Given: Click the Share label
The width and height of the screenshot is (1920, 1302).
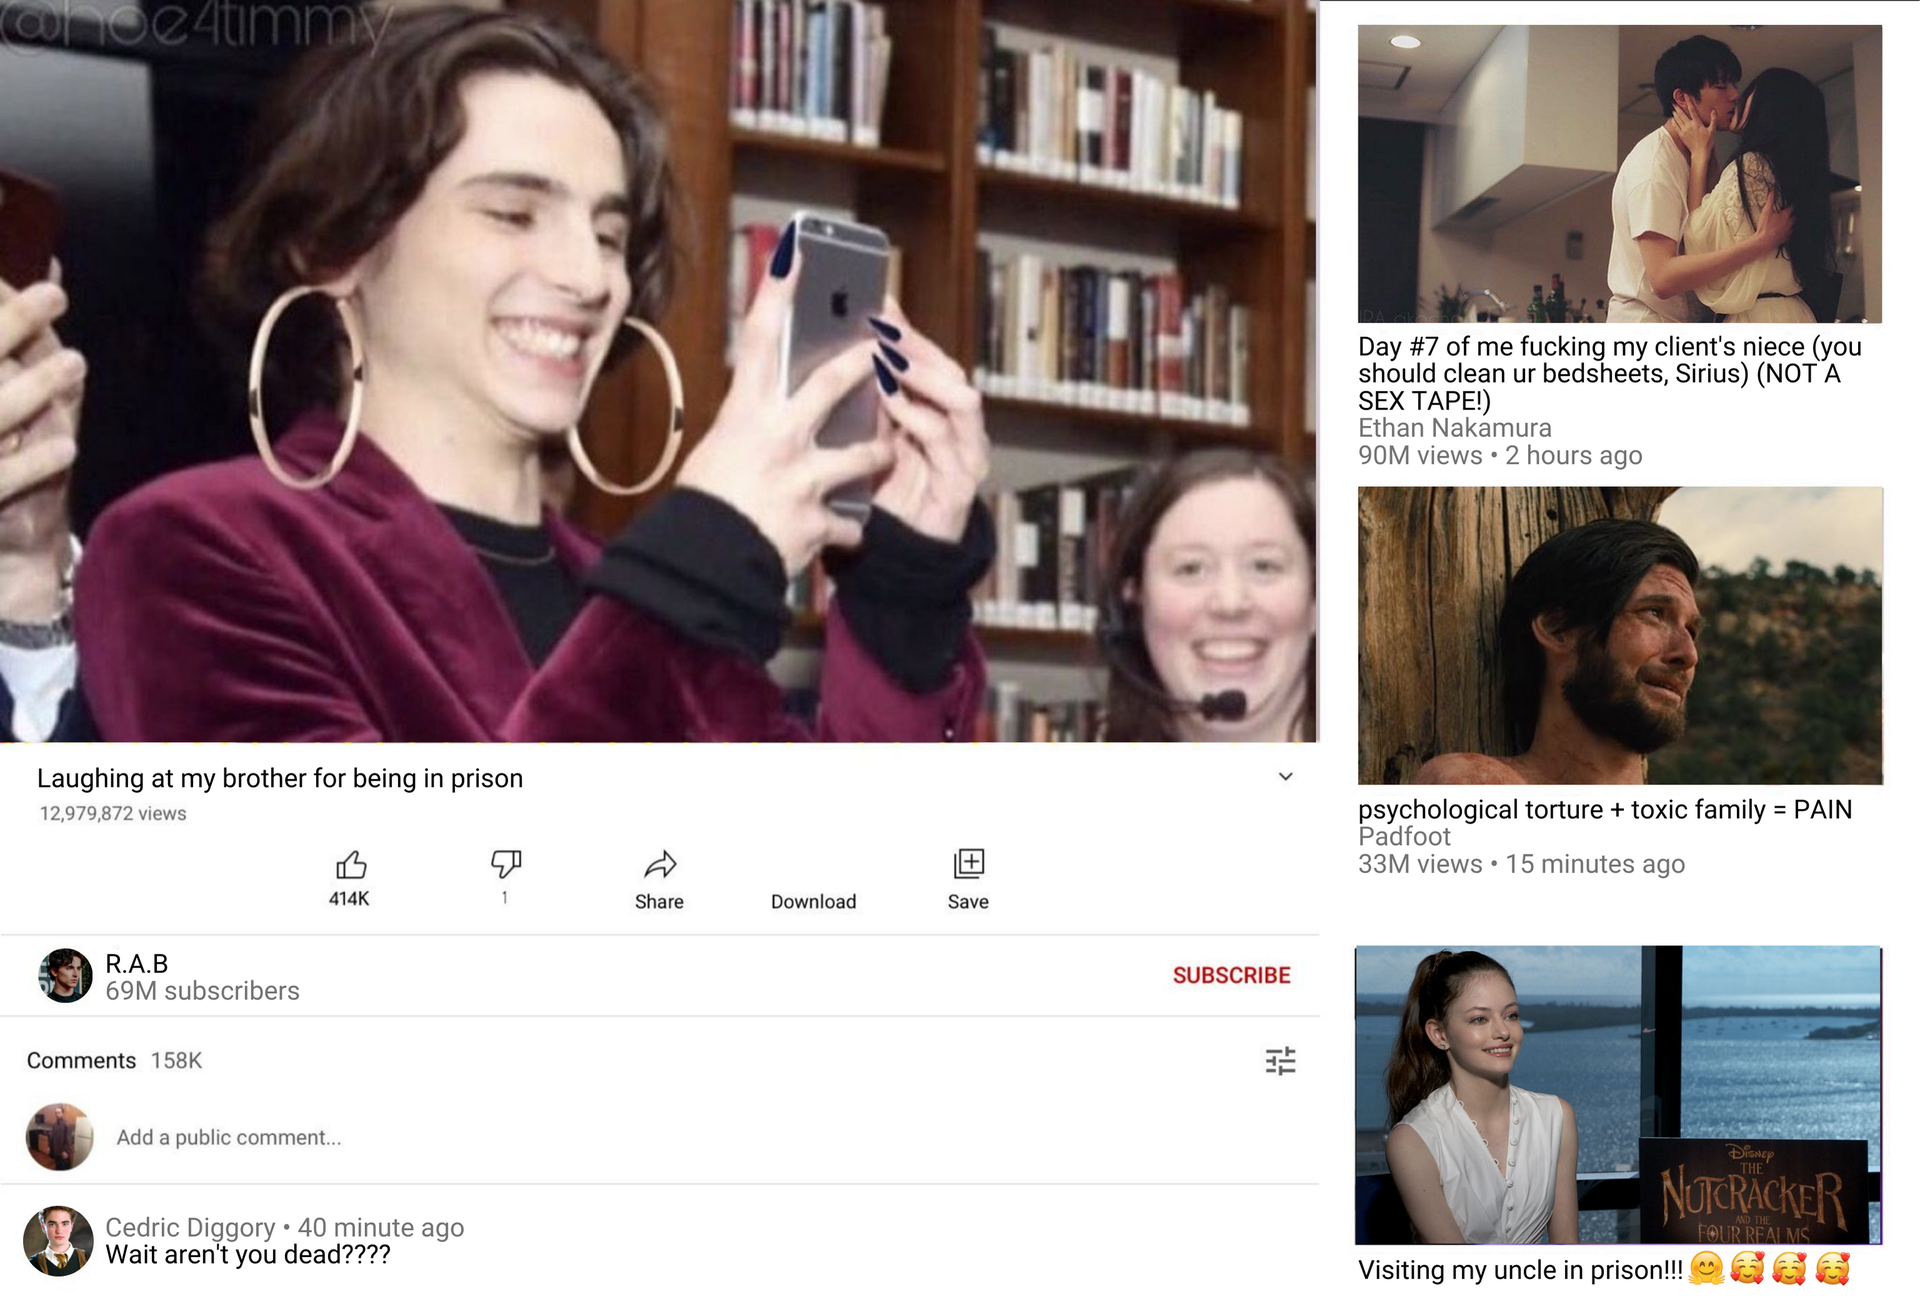Looking at the screenshot, I should [x=659, y=901].
